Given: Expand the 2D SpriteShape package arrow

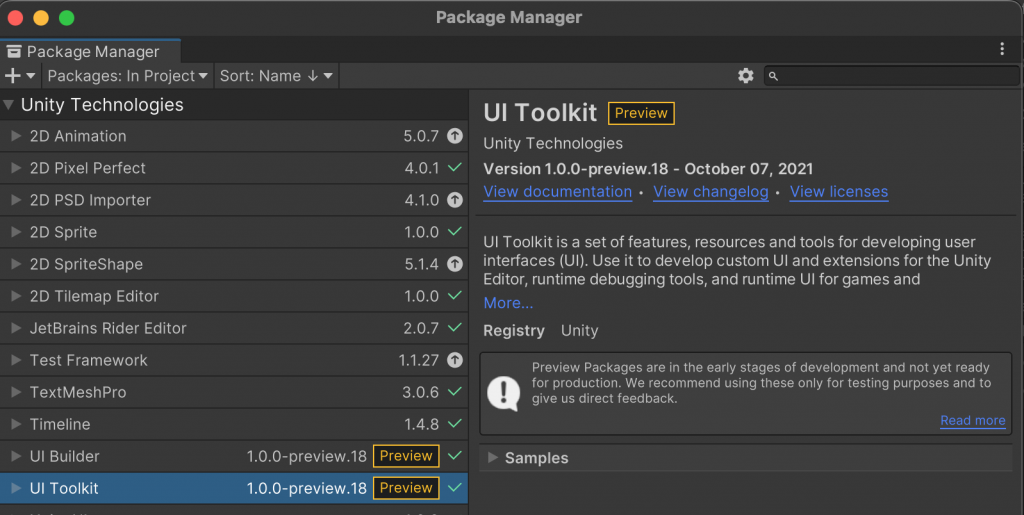Looking at the screenshot, I should point(16,264).
